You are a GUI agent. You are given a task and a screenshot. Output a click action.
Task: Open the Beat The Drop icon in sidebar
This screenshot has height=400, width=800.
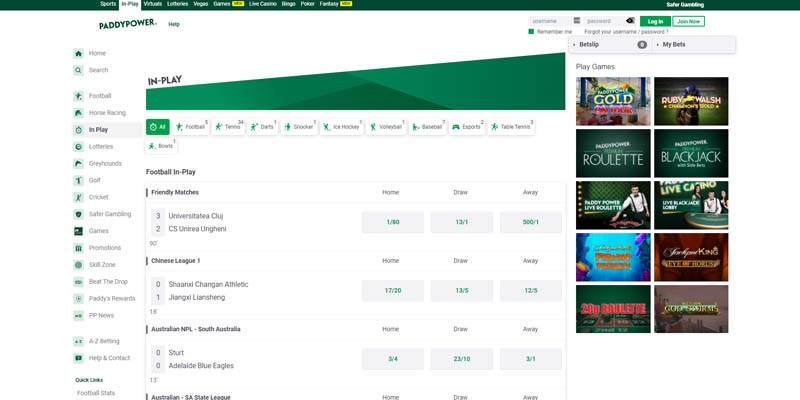78,281
